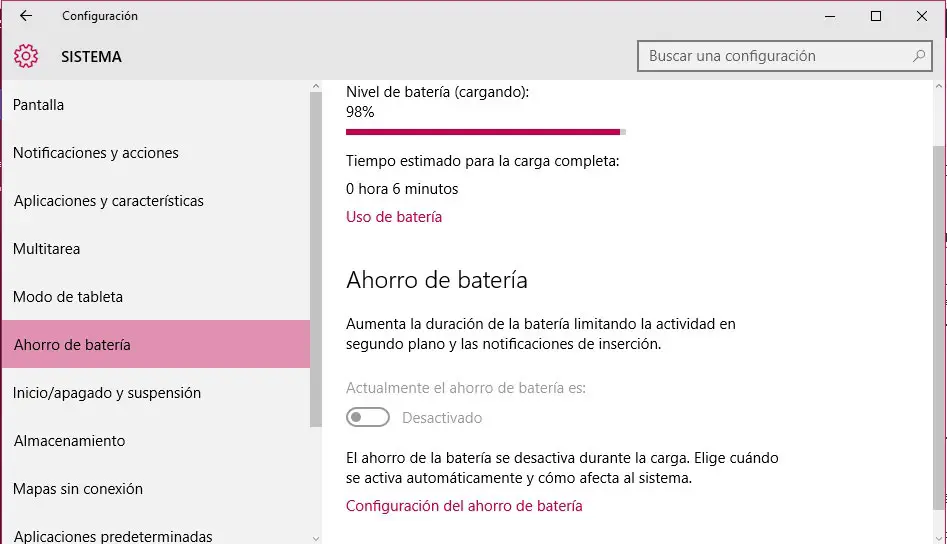
Task: Click the Sistema gear icon
Action: click(x=26, y=56)
